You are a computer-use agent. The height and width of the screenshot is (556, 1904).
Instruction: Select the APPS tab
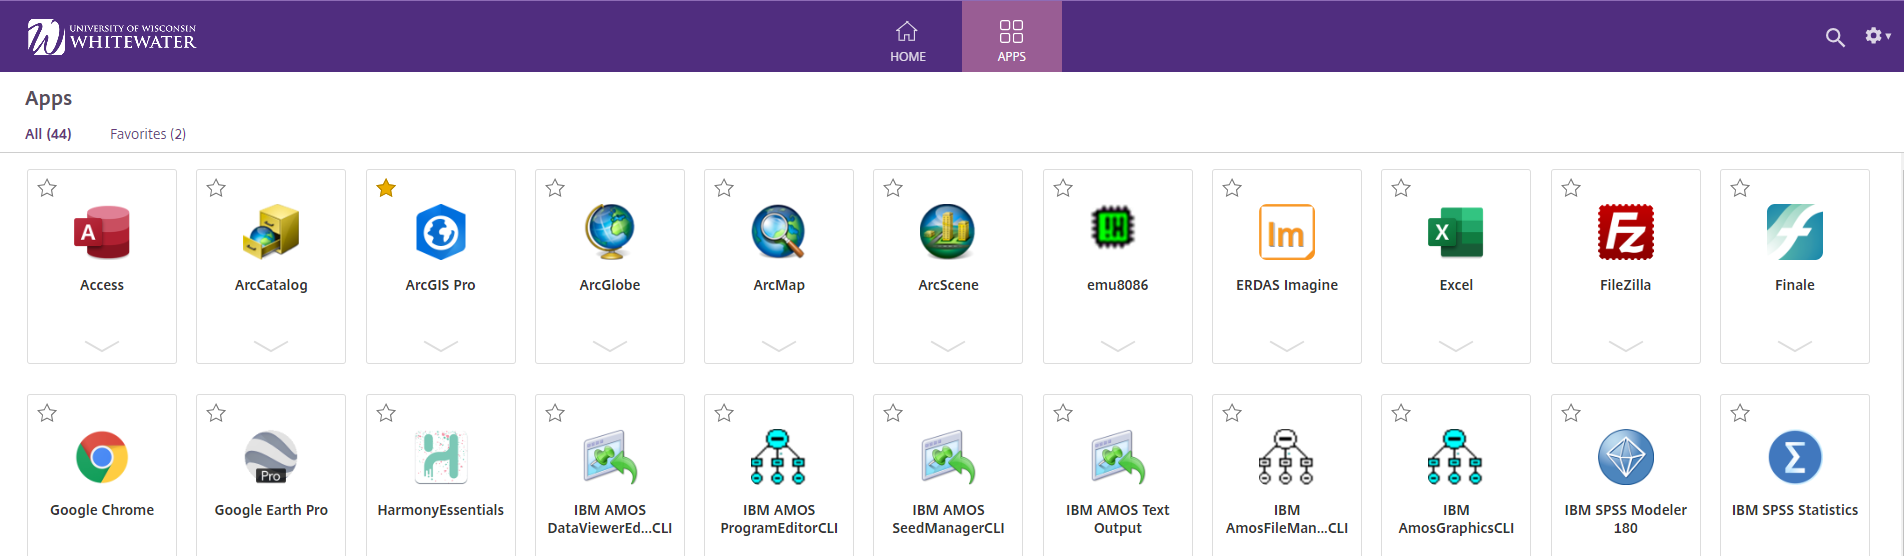click(1012, 37)
